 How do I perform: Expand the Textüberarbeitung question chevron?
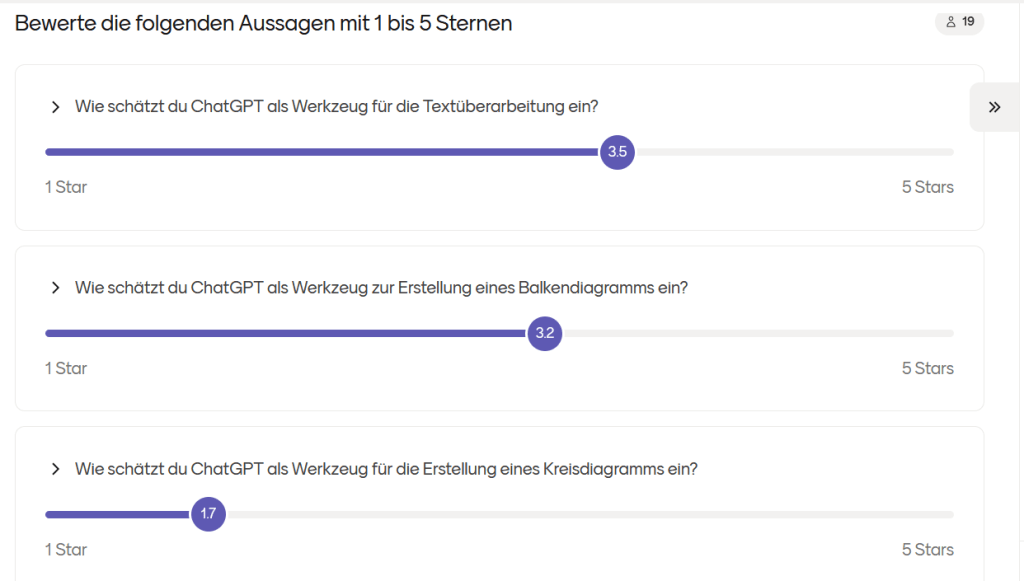tap(55, 107)
